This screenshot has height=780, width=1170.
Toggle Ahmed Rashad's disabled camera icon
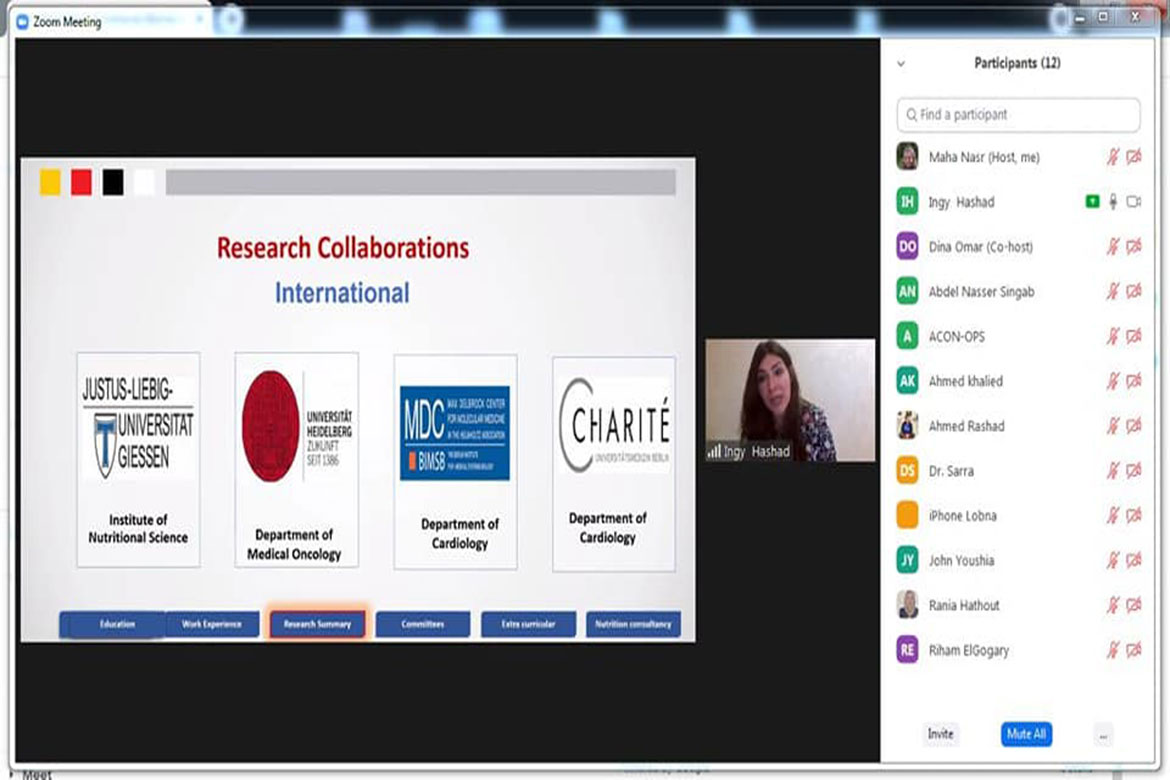[x=1133, y=425]
